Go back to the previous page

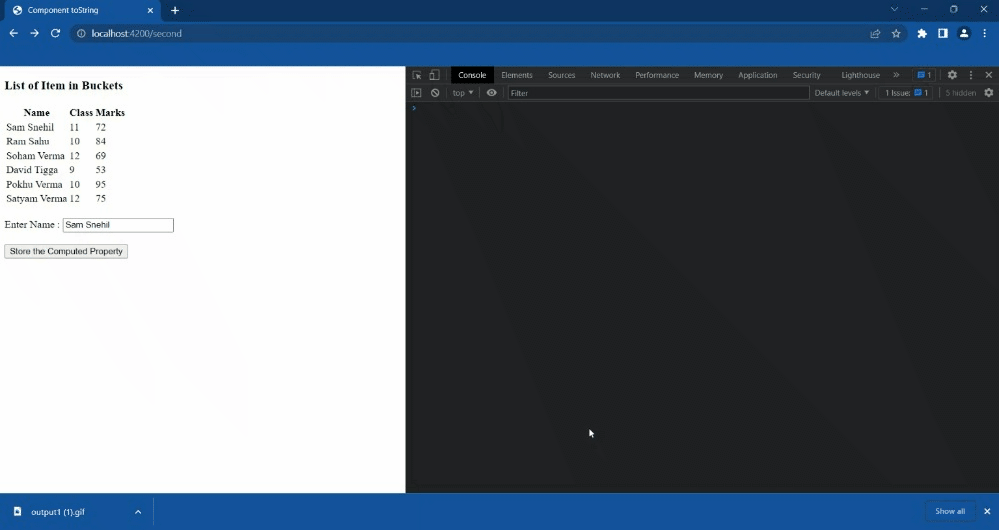click(13, 33)
